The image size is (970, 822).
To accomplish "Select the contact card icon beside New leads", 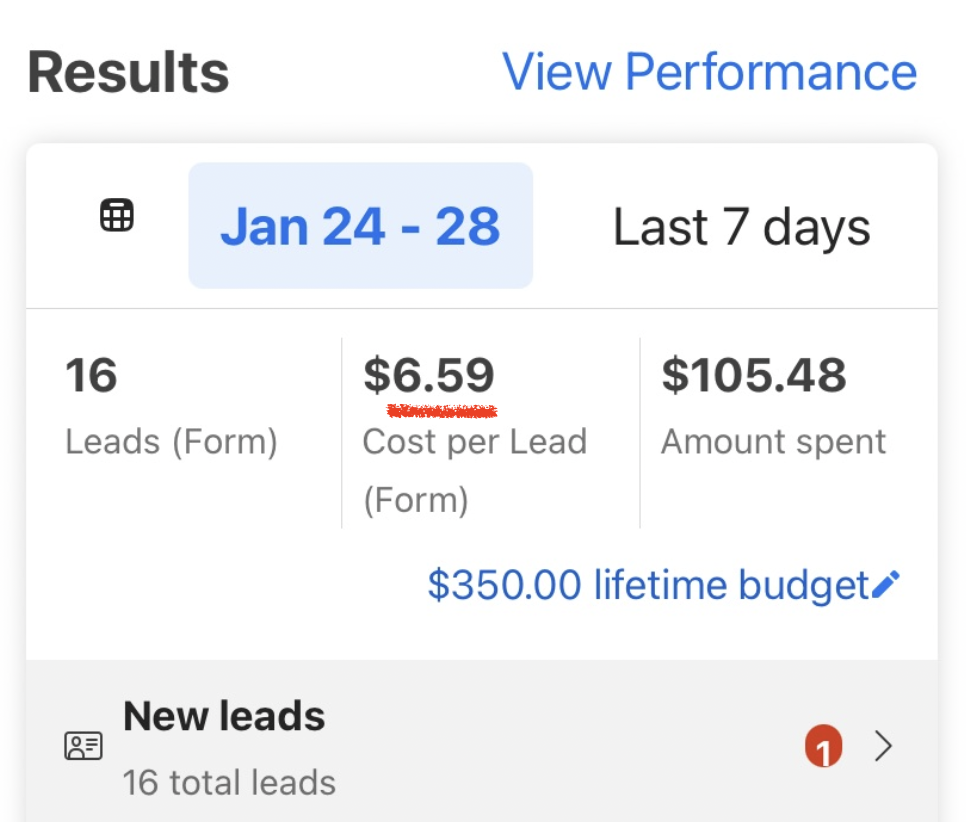I will 83,745.
